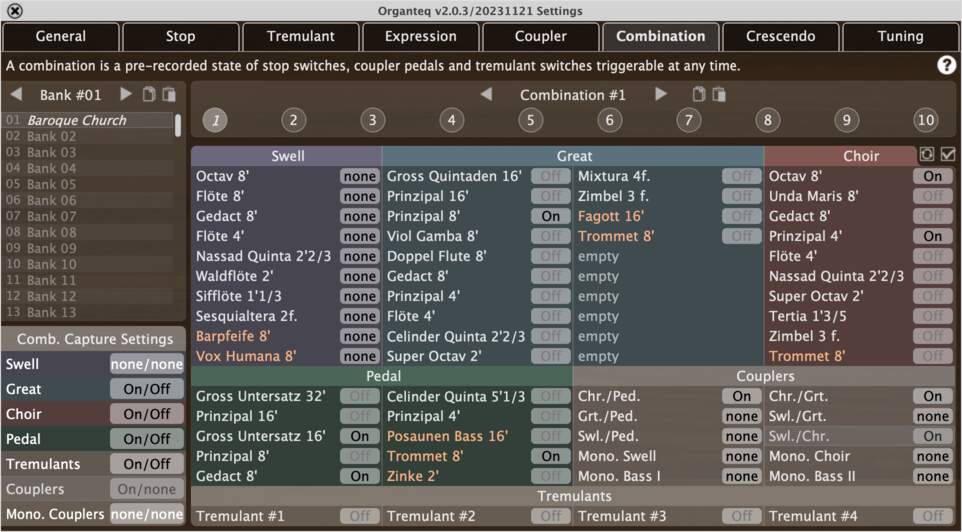Toggle Swl./Chr. coupler state
This screenshot has width=962, height=532.
click(x=933, y=436)
